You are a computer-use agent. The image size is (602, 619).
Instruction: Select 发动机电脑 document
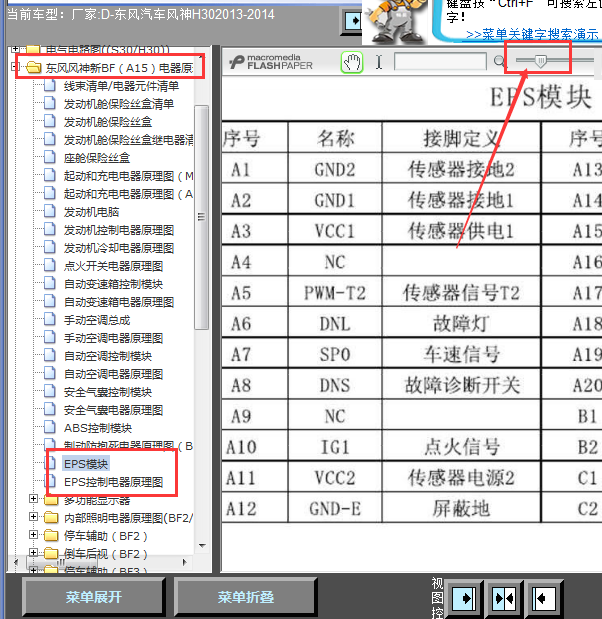point(91,212)
